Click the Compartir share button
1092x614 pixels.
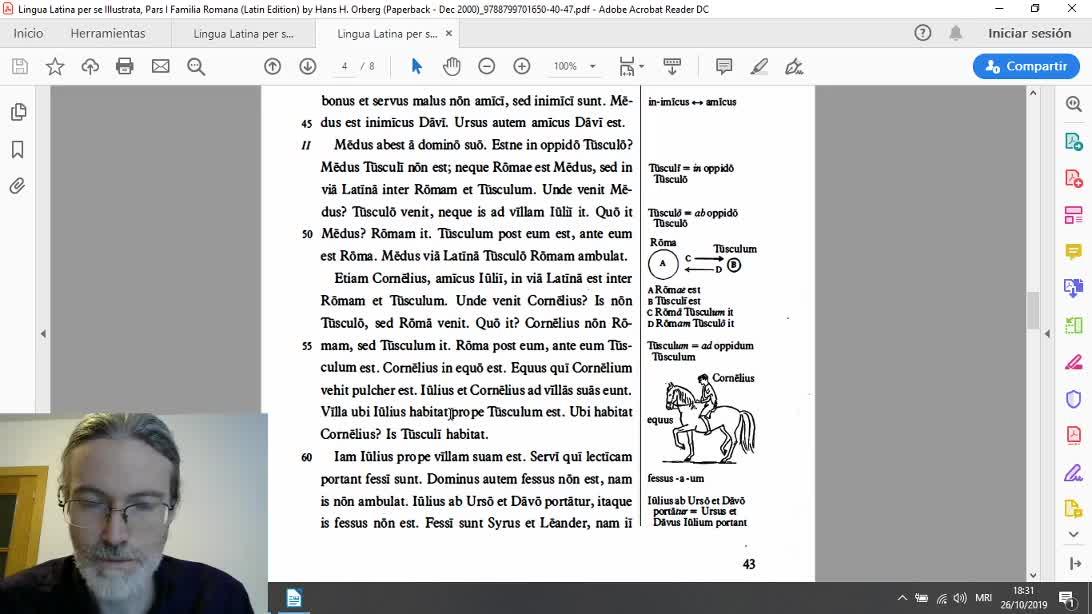[x=1026, y=66]
